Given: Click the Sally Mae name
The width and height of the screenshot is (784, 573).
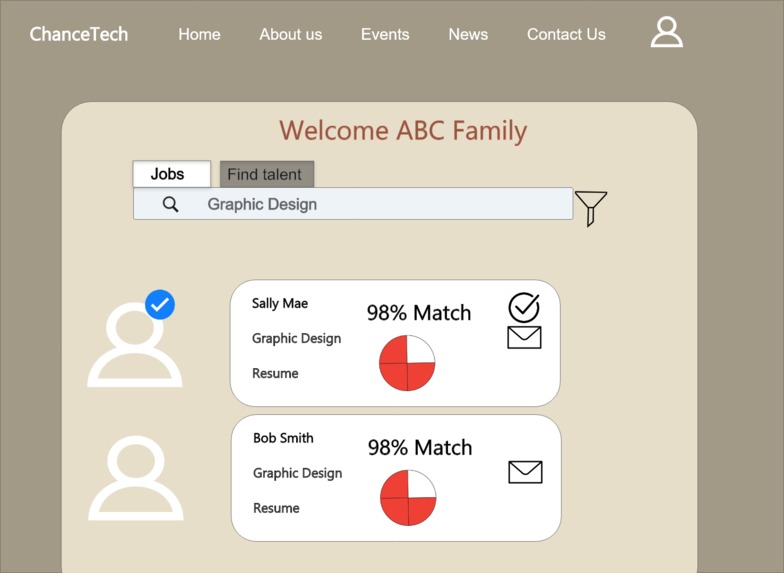Looking at the screenshot, I should (x=280, y=304).
